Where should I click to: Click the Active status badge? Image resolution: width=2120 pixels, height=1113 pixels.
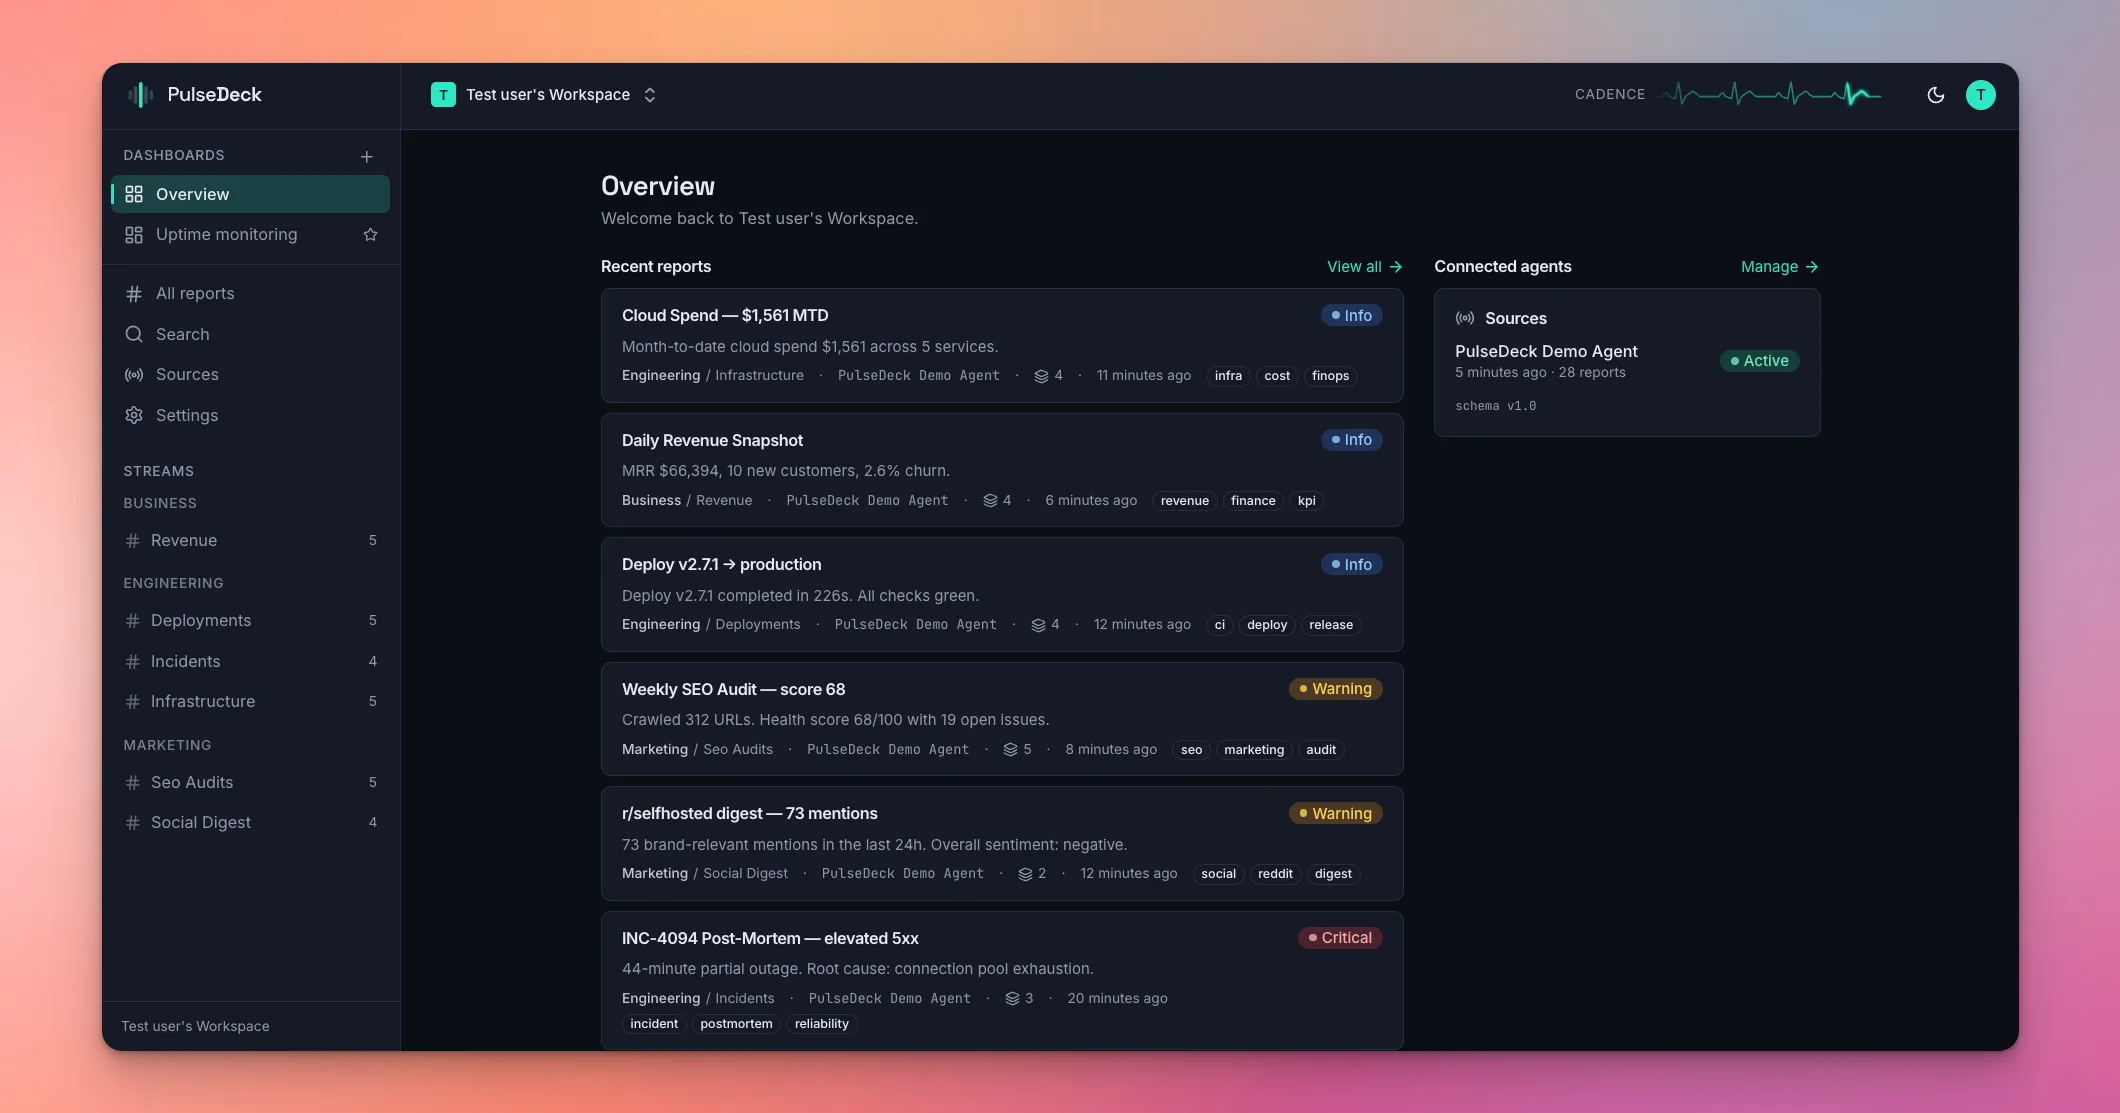(1759, 361)
